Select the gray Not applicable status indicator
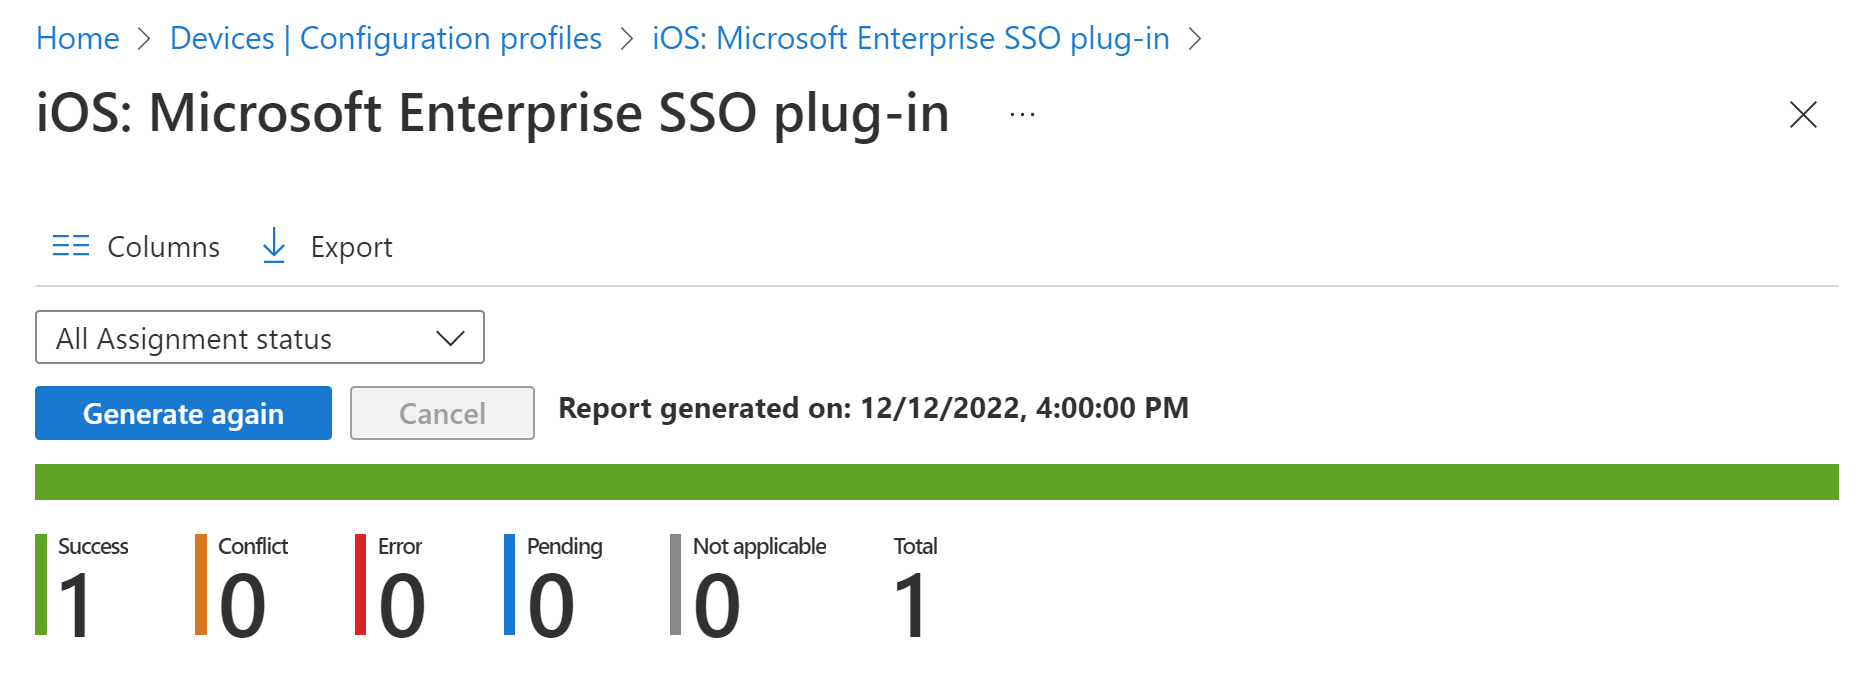 pos(676,585)
